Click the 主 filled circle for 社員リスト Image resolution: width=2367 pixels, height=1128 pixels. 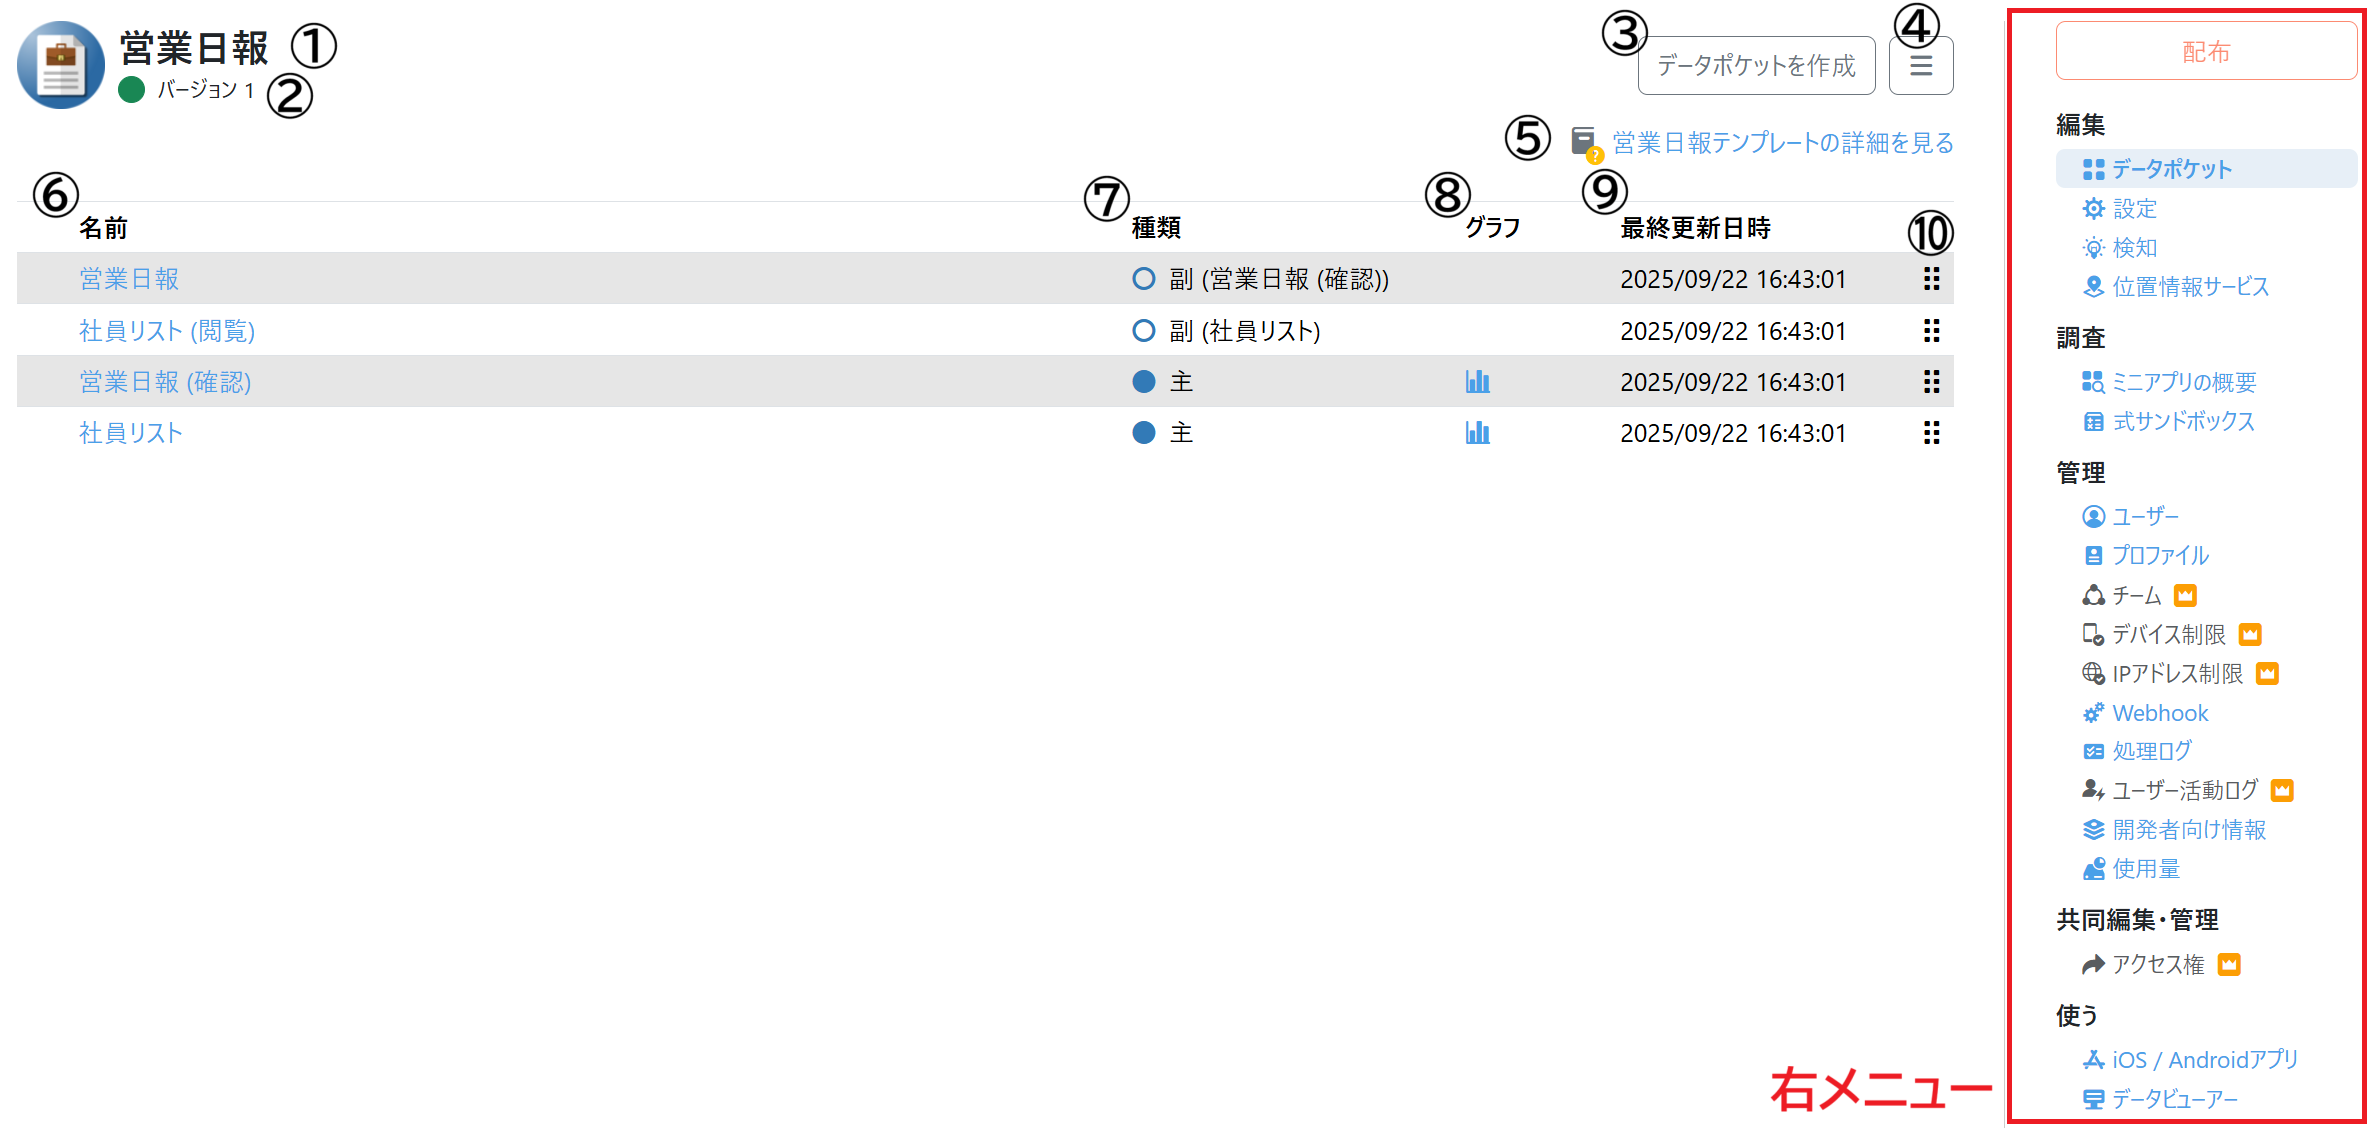tap(1143, 433)
